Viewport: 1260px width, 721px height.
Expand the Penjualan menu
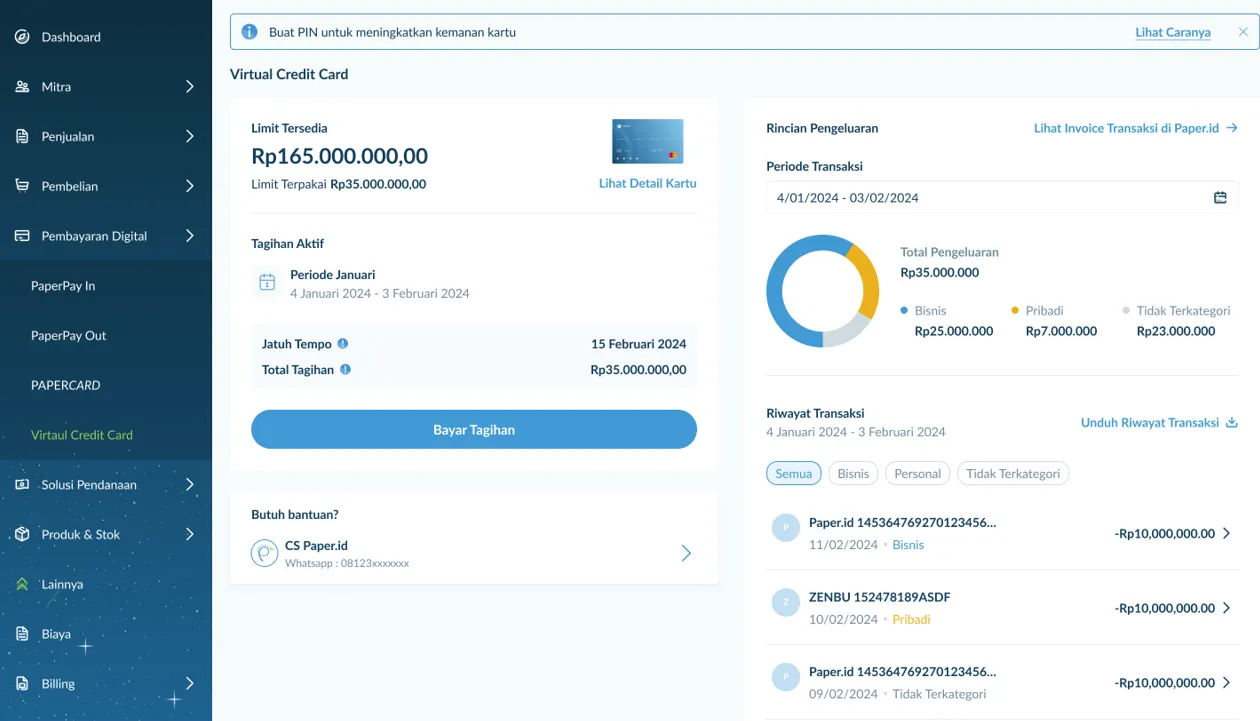point(190,137)
